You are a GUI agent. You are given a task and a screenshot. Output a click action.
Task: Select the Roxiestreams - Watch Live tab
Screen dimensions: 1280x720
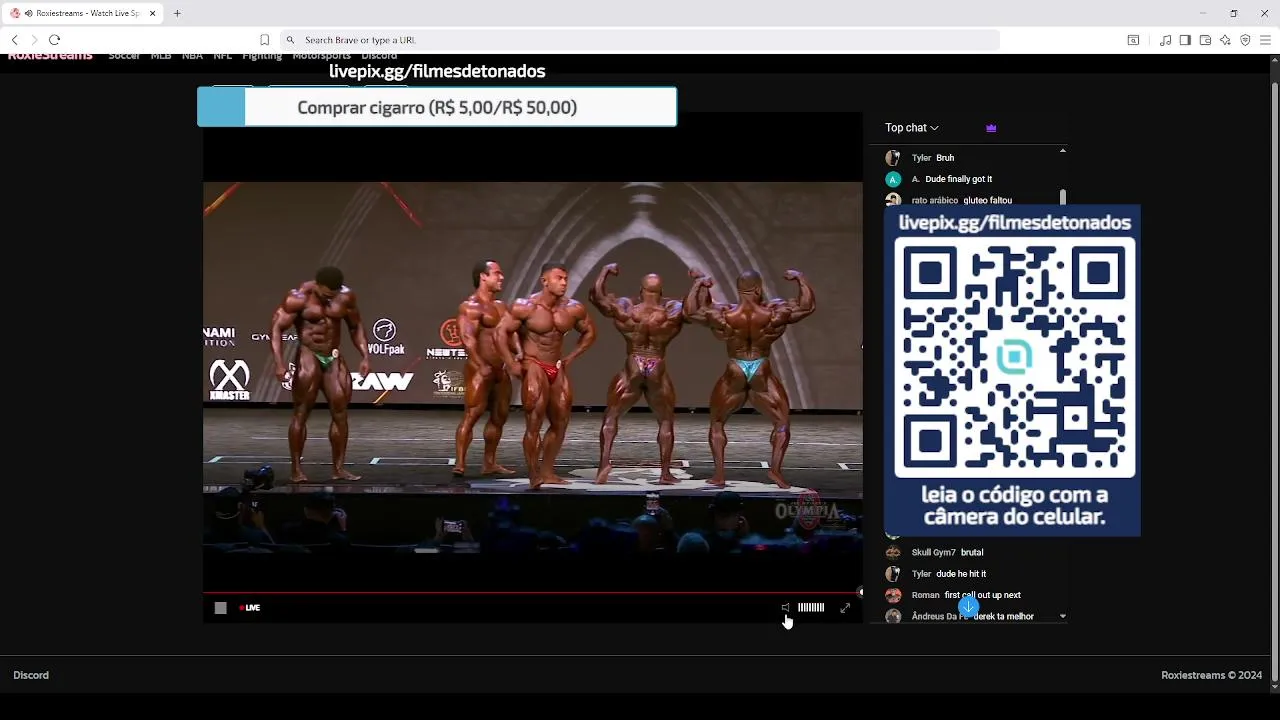coord(83,13)
